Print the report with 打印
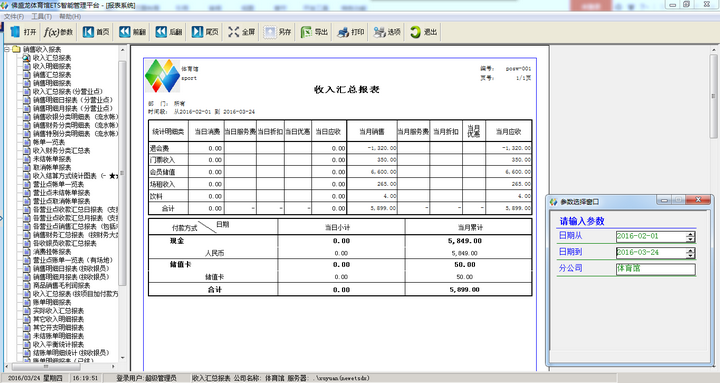The image size is (720, 383). point(351,32)
